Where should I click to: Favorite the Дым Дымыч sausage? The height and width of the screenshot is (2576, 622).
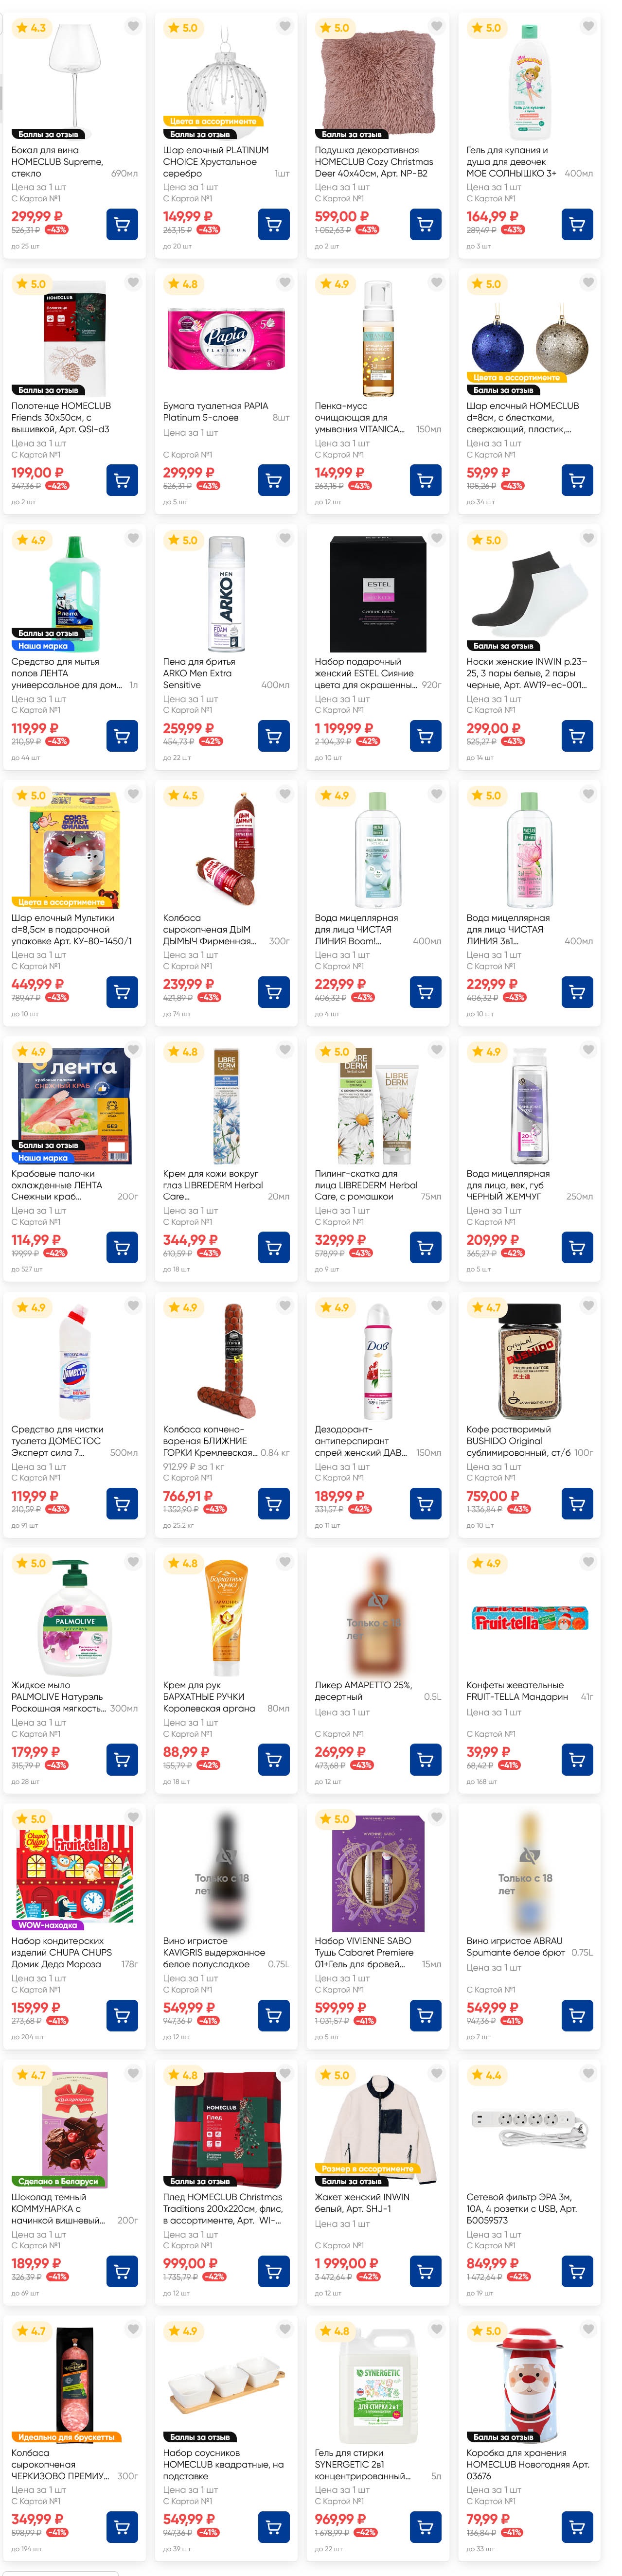tap(285, 794)
